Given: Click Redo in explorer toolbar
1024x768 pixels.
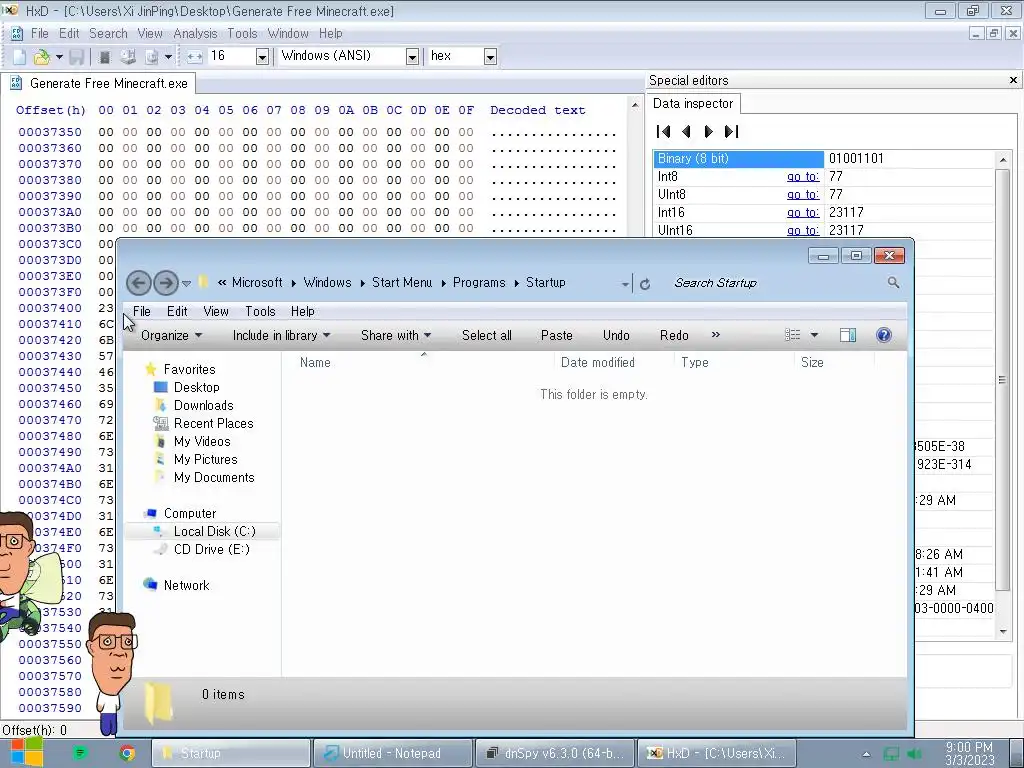Looking at the screenshot, I should click(674, 335).
